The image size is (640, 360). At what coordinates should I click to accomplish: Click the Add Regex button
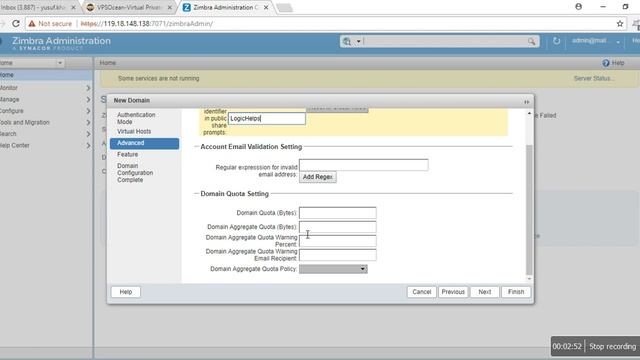(x=318, y=177)
